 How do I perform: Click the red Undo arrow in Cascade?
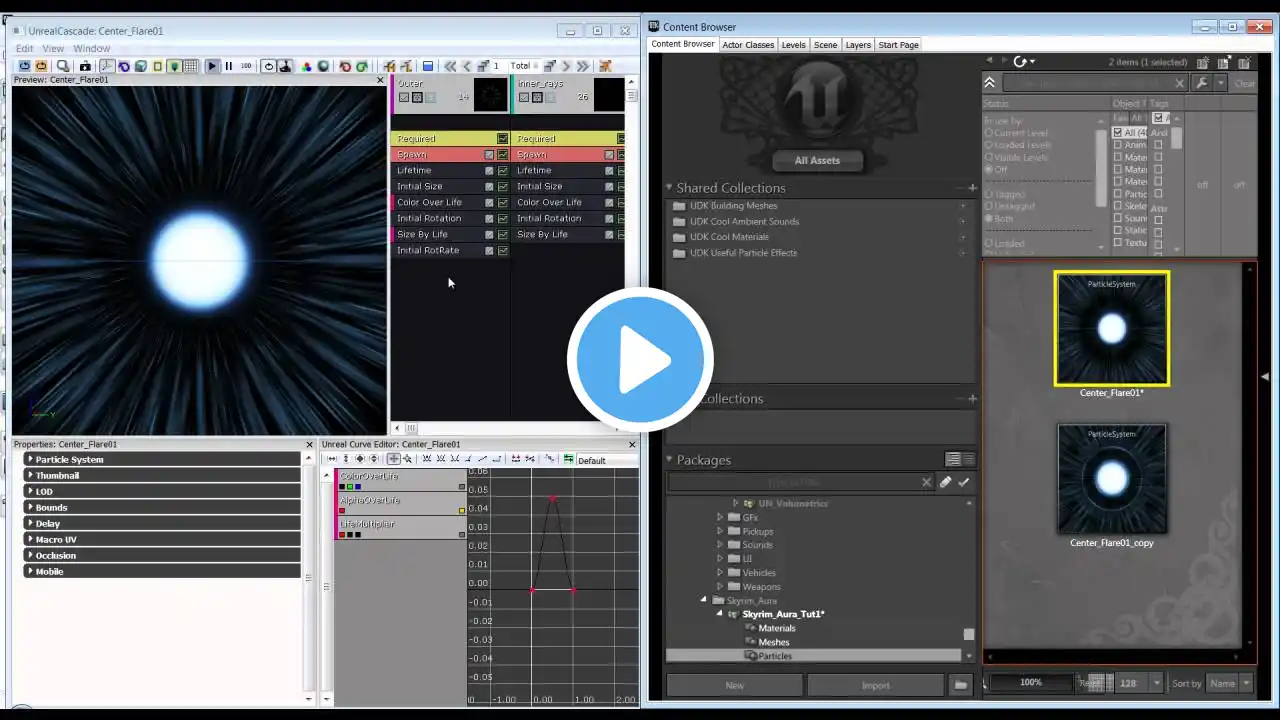pyautogui.click(x=345, y=66)
